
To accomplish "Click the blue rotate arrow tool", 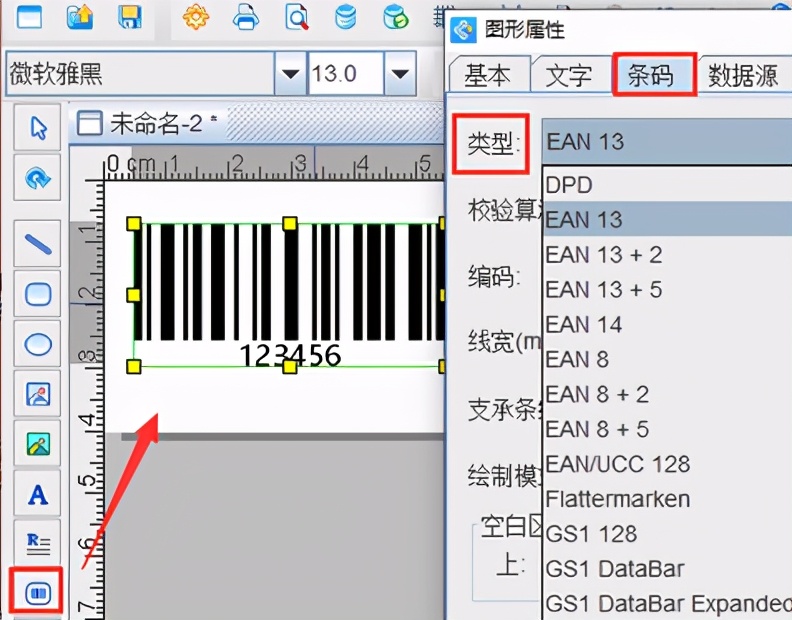I will pos(38,178).
